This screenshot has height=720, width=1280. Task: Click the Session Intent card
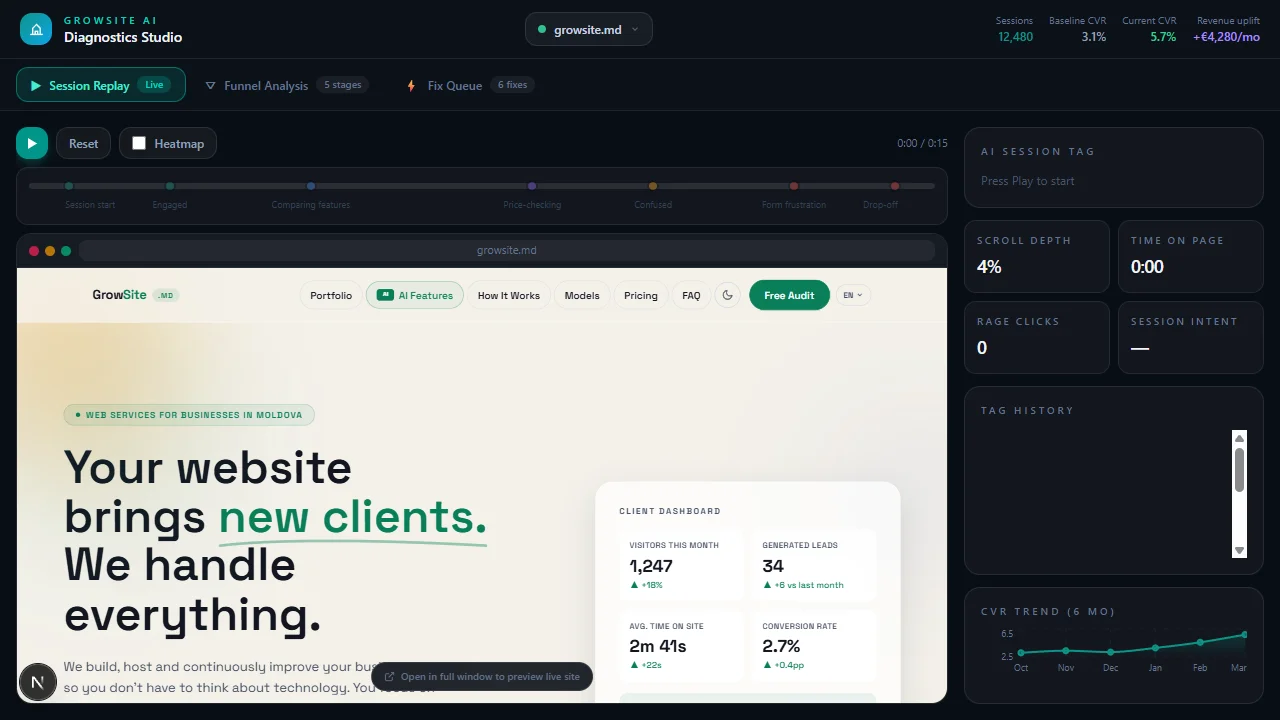click(1191, 338)
